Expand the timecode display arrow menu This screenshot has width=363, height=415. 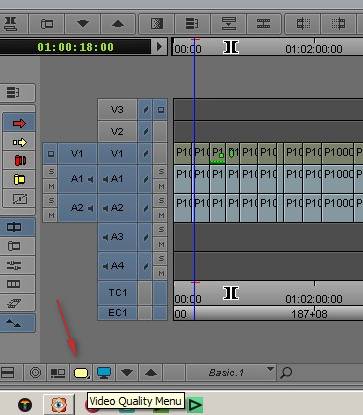(x=159, y=46)
